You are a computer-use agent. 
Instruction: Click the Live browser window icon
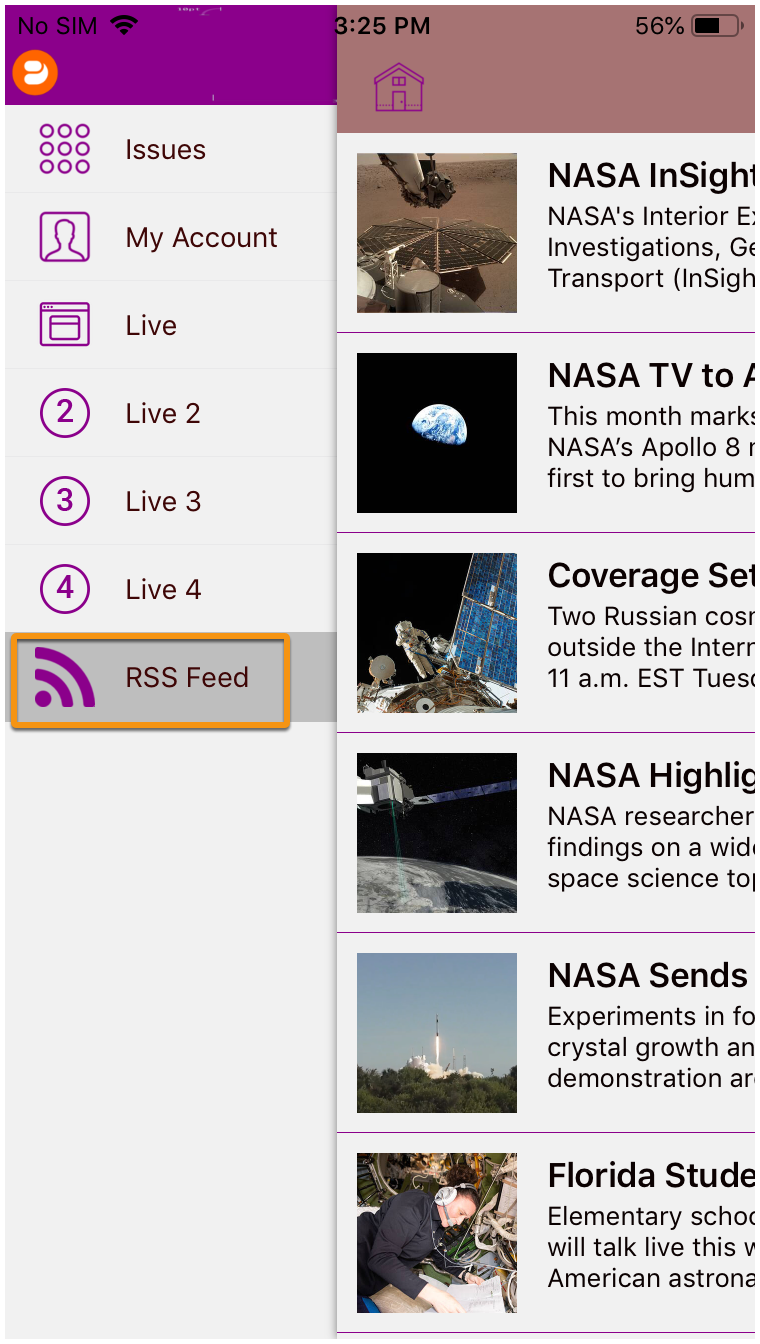[x=65, y=325]
